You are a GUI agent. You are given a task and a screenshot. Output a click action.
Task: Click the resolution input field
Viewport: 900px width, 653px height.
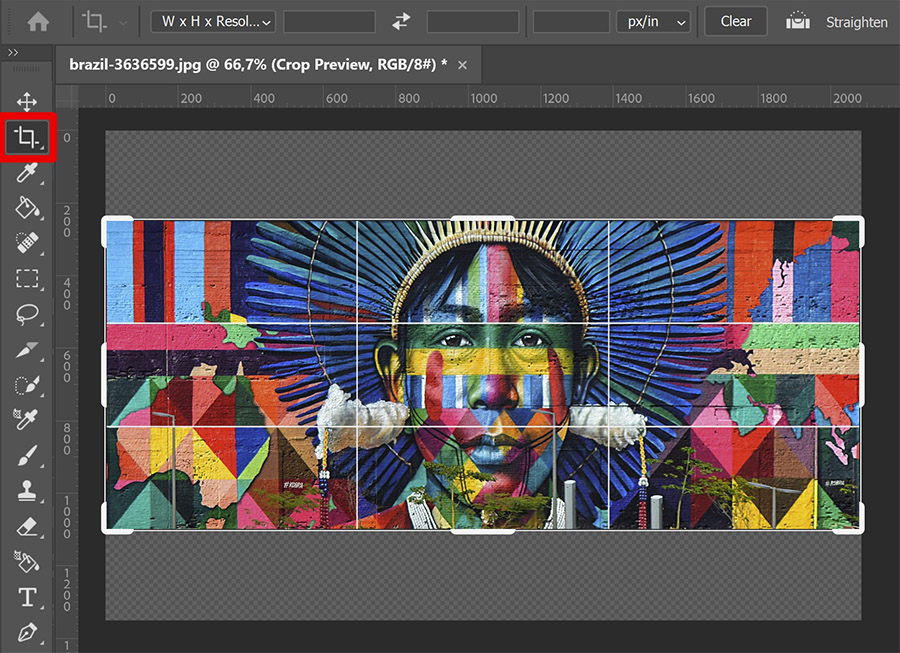[571, 22]
